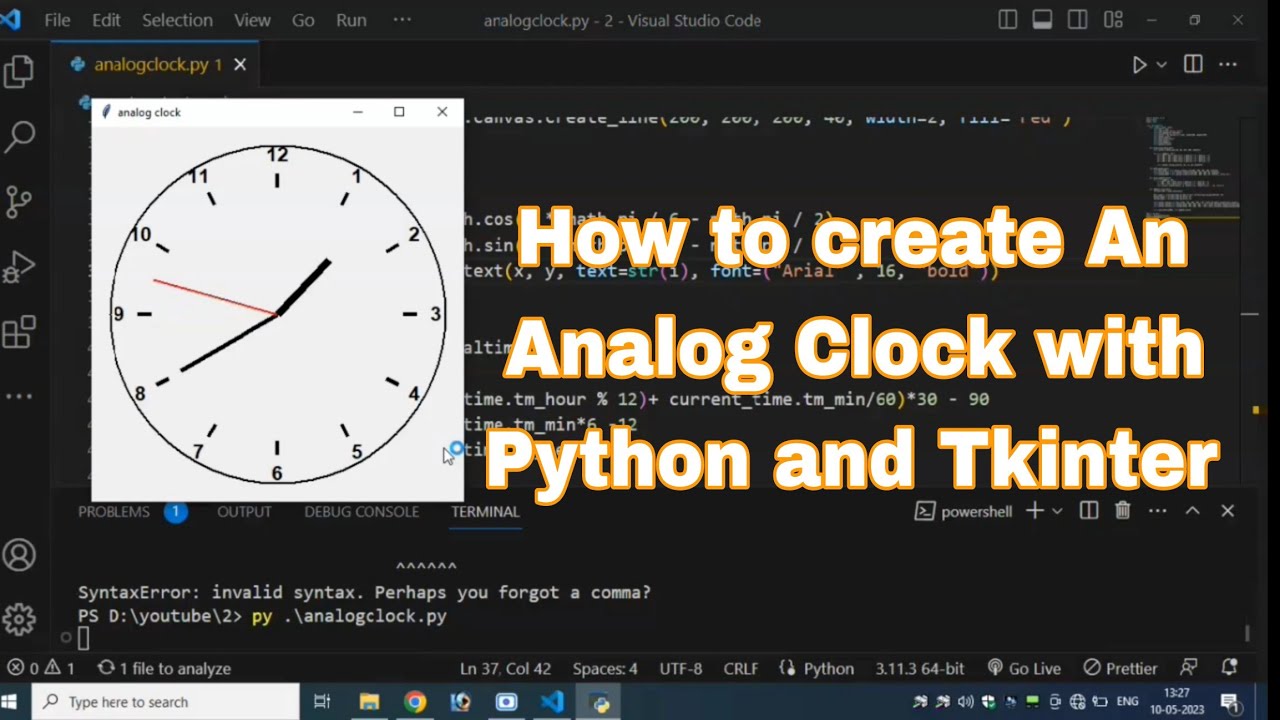The width and height of the screenshot is (1280, 720).
Task: Go to line via Ln 37, Col 42
Action: tap(505, 668)
